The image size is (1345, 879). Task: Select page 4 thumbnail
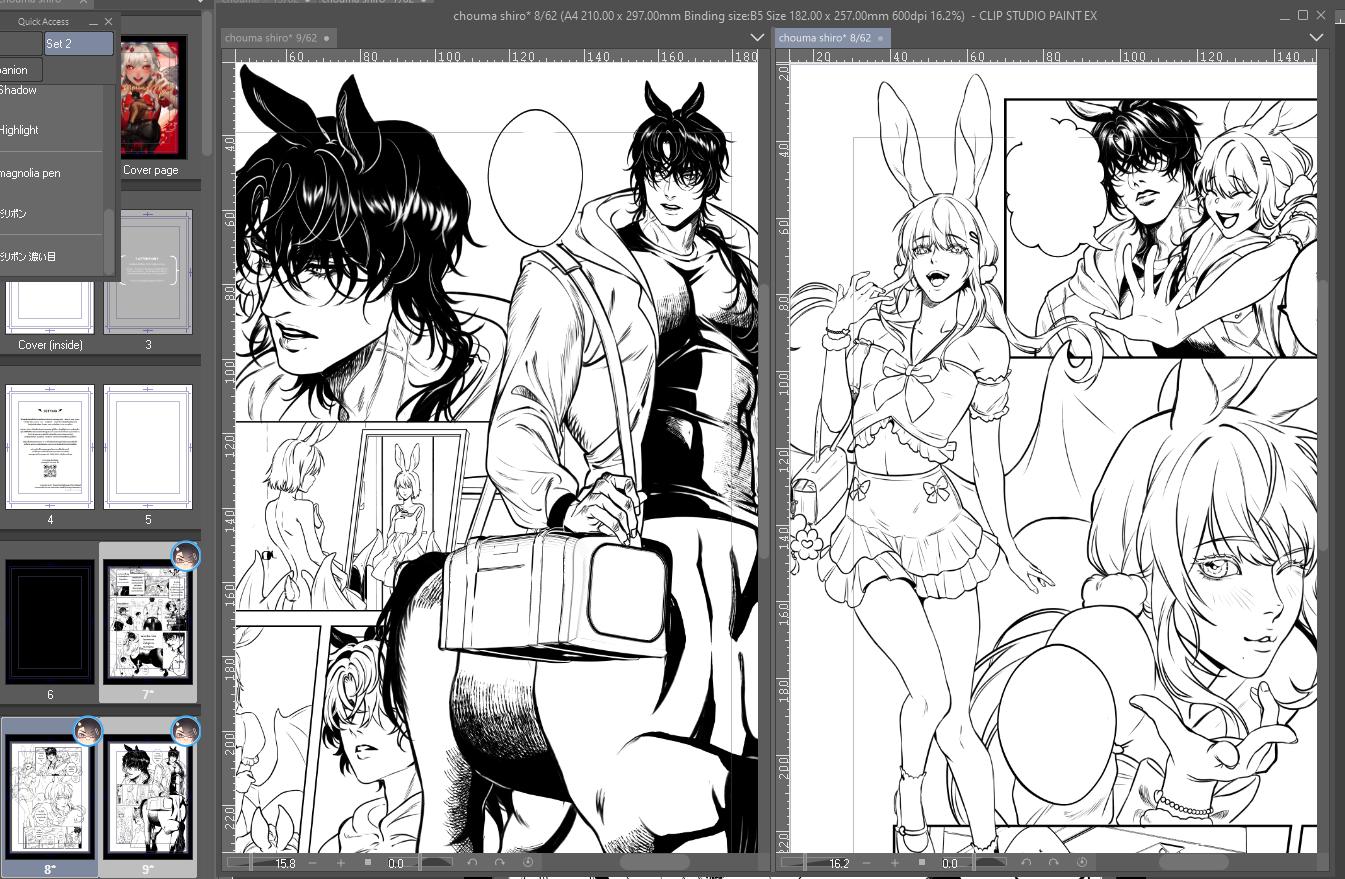pyautogui.click(x=50, y=447)
